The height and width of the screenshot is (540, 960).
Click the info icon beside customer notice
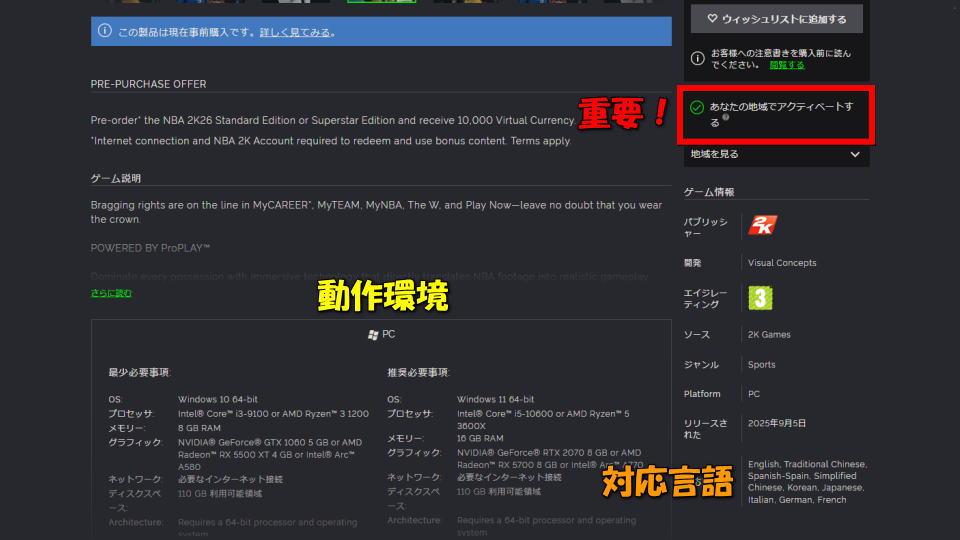tap(697, 59)
